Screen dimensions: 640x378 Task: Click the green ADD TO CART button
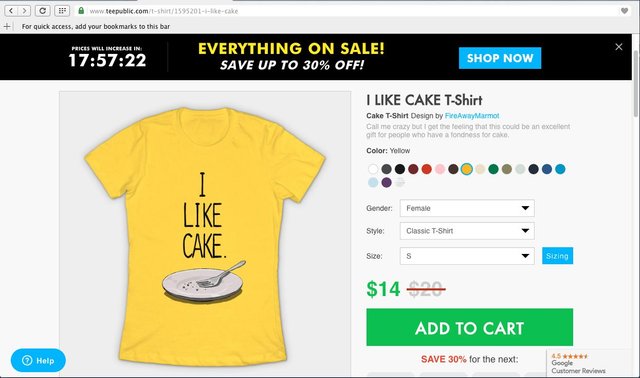[469, 327]
